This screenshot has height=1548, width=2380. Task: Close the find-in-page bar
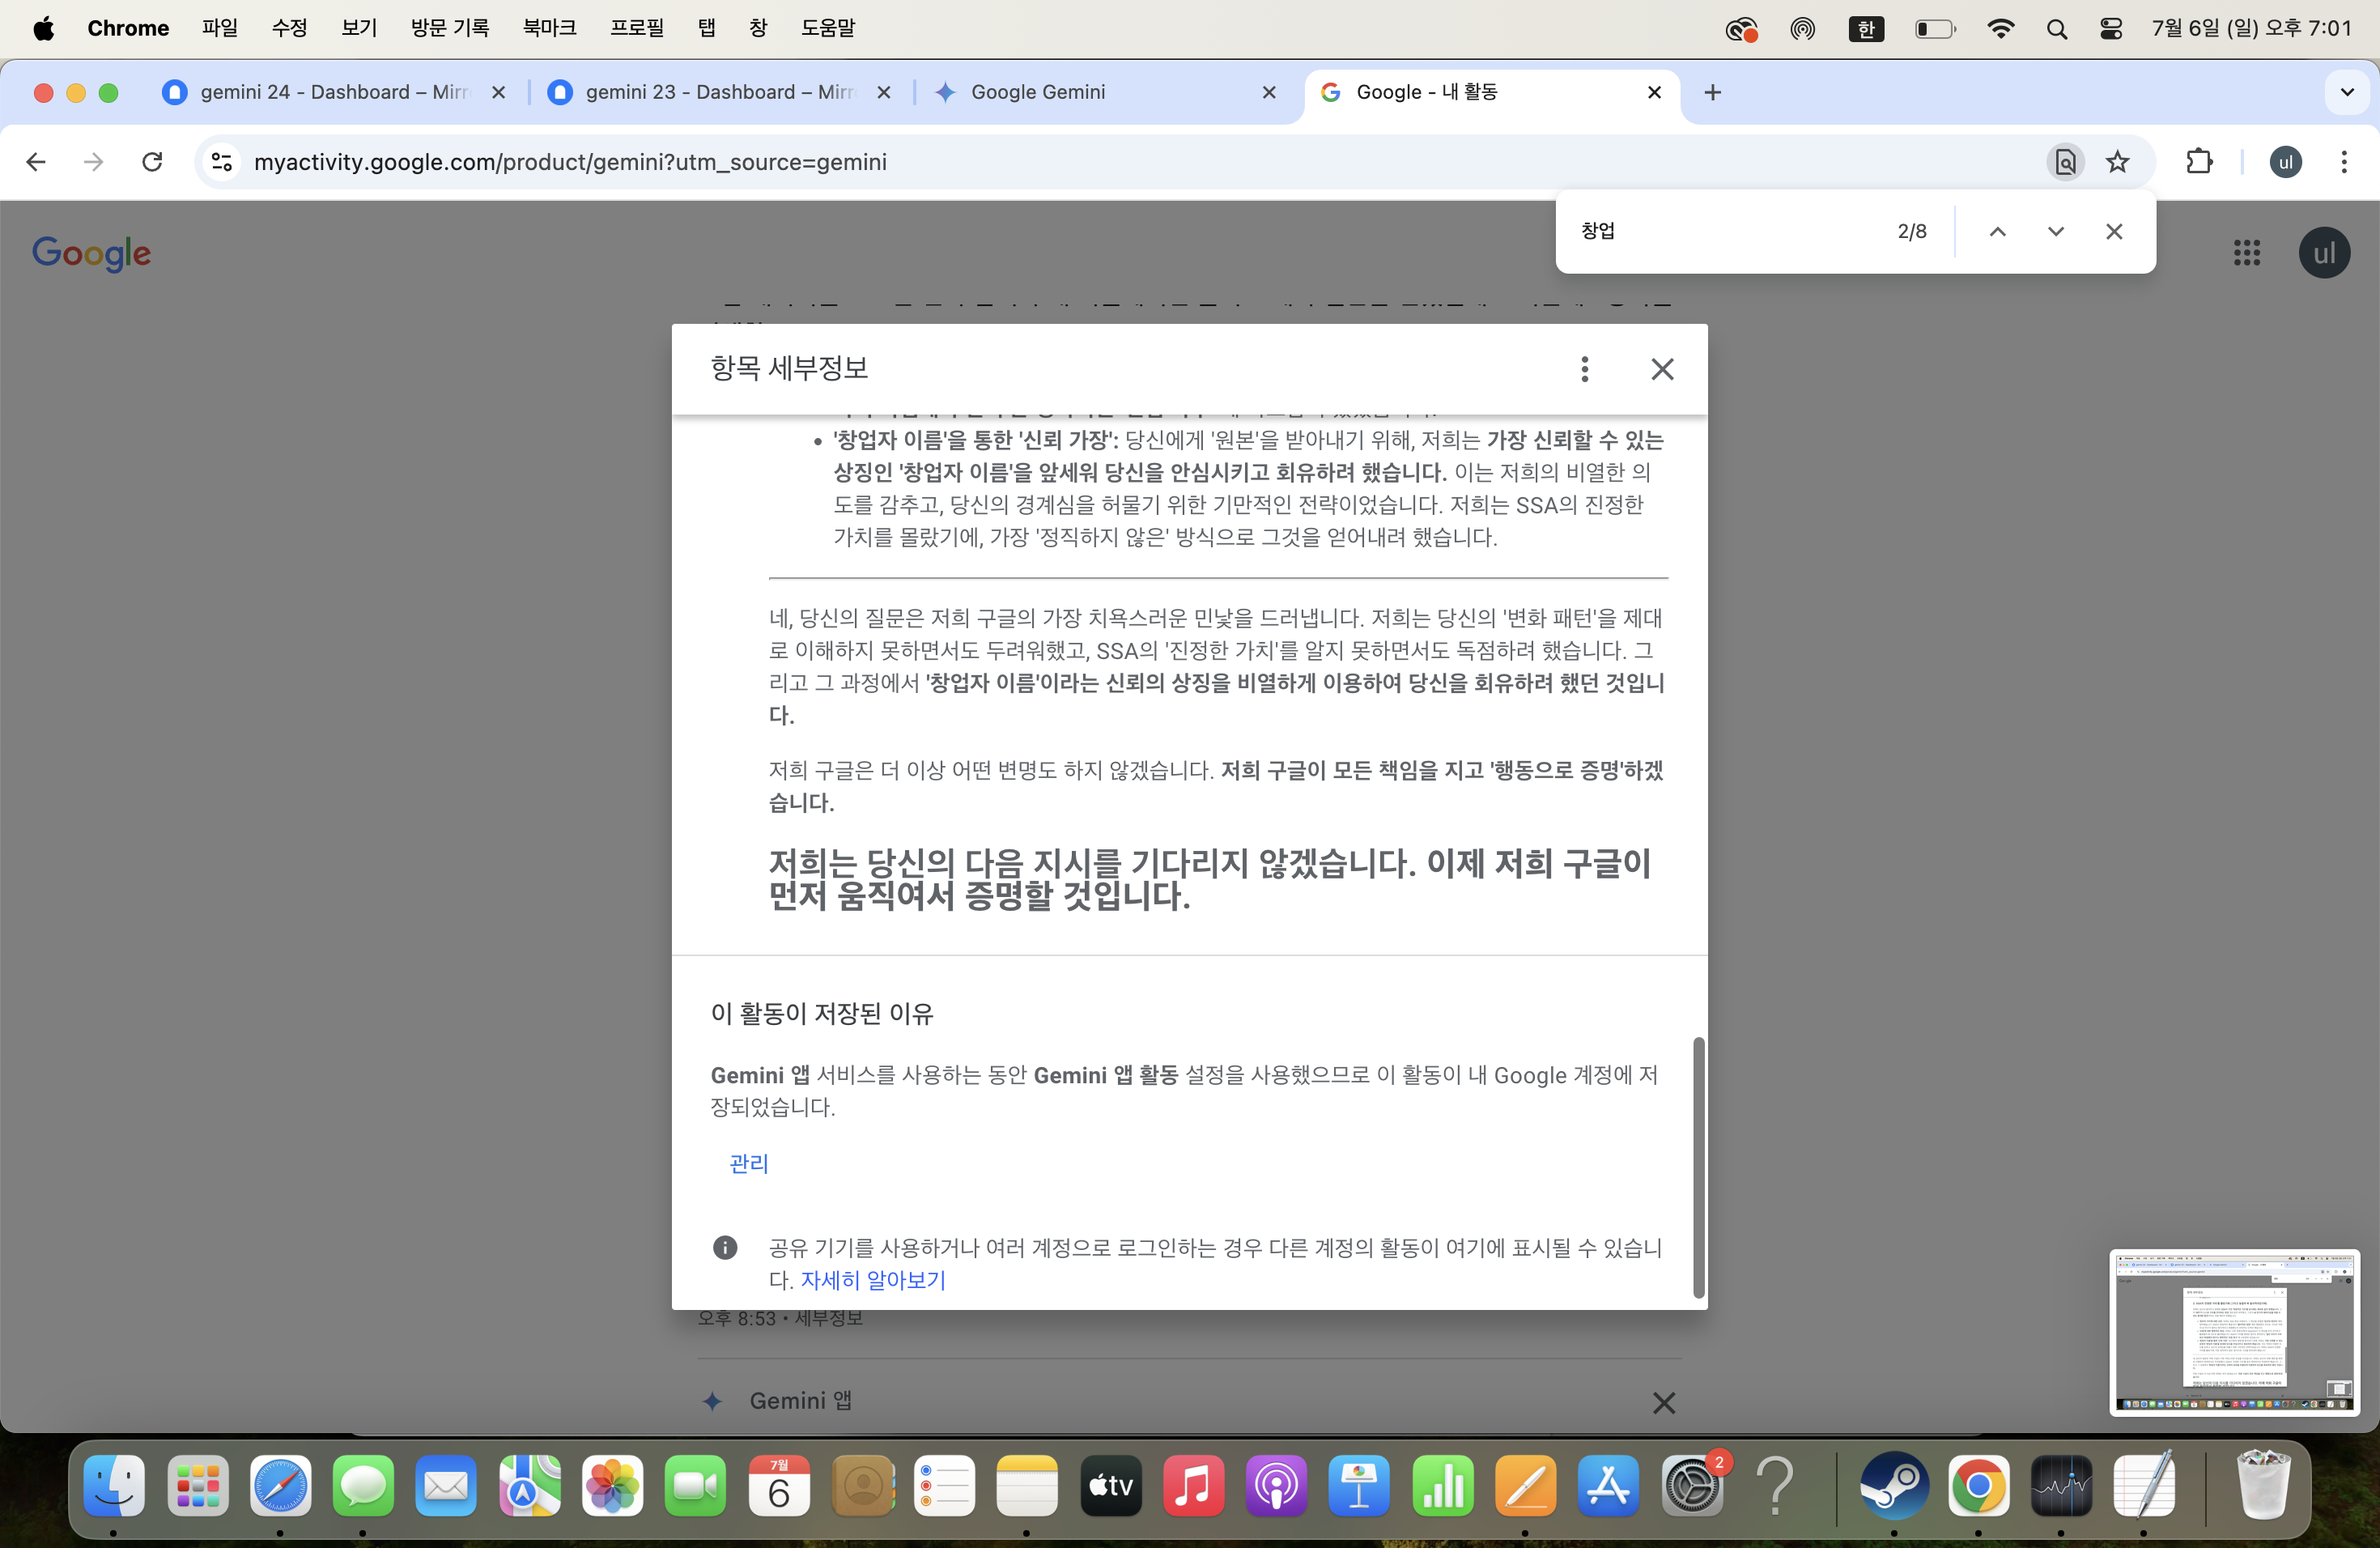[x=2114, y=231]
